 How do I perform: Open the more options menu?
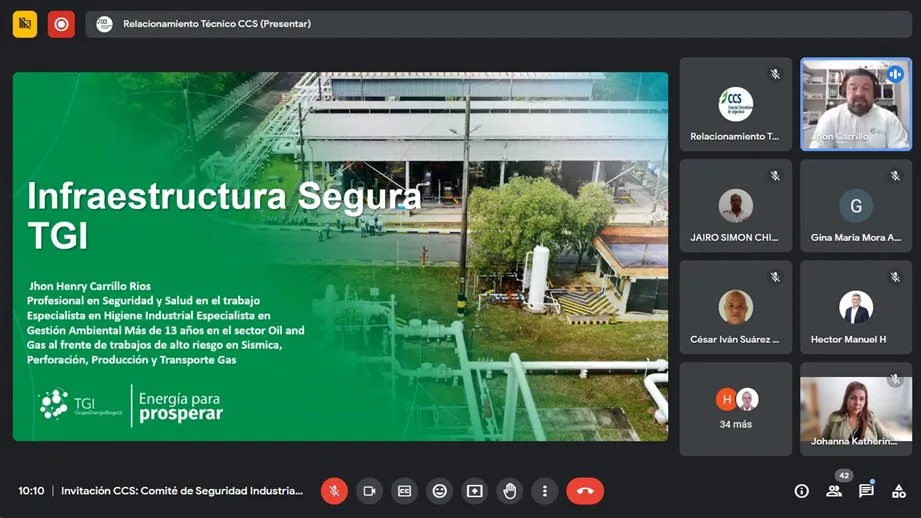544,491
